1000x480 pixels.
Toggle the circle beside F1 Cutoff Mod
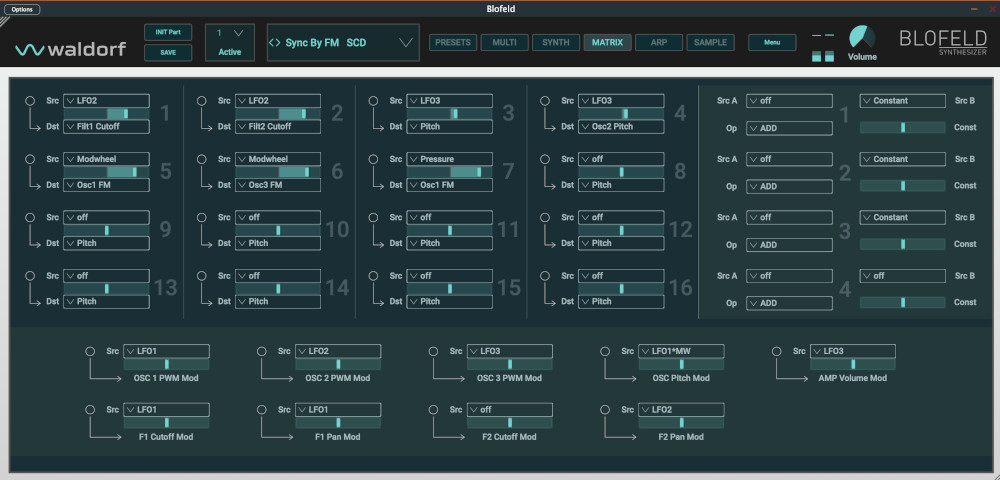tap(92, 409)
